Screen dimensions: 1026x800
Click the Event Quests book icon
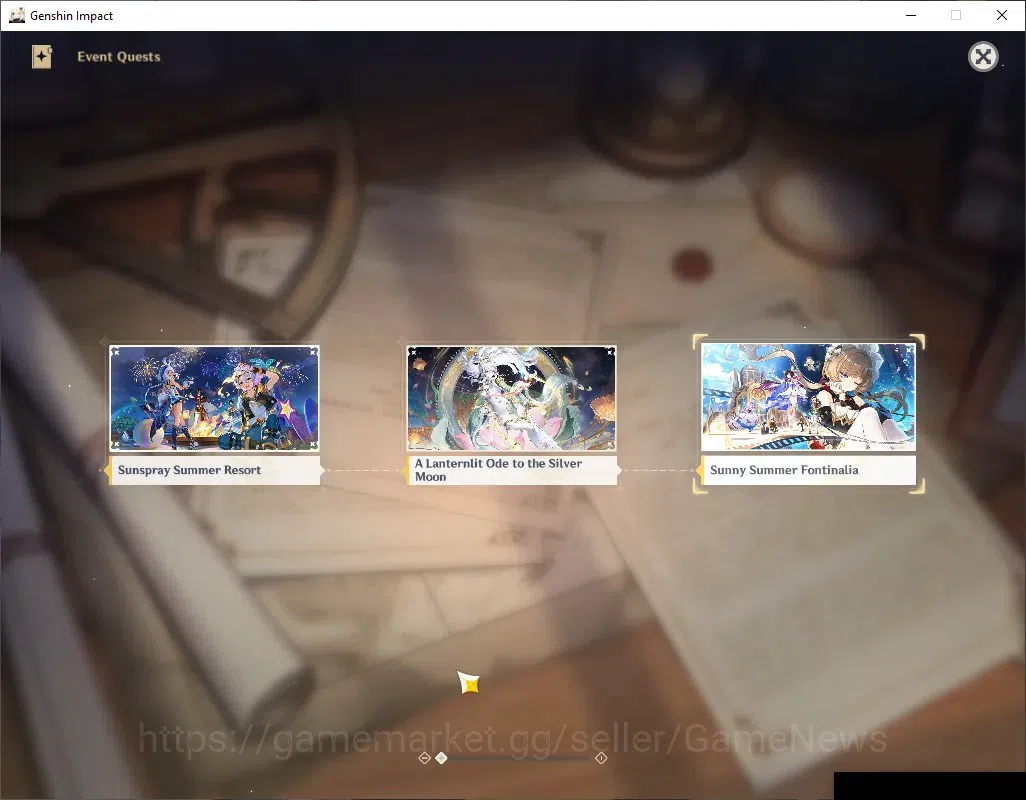42,57
